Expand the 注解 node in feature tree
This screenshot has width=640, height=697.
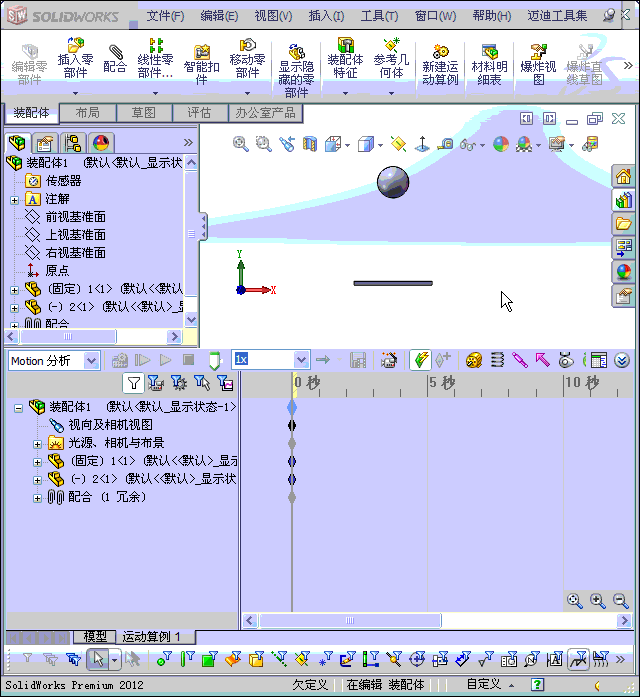pyautogui.click(x=14, y=200)
